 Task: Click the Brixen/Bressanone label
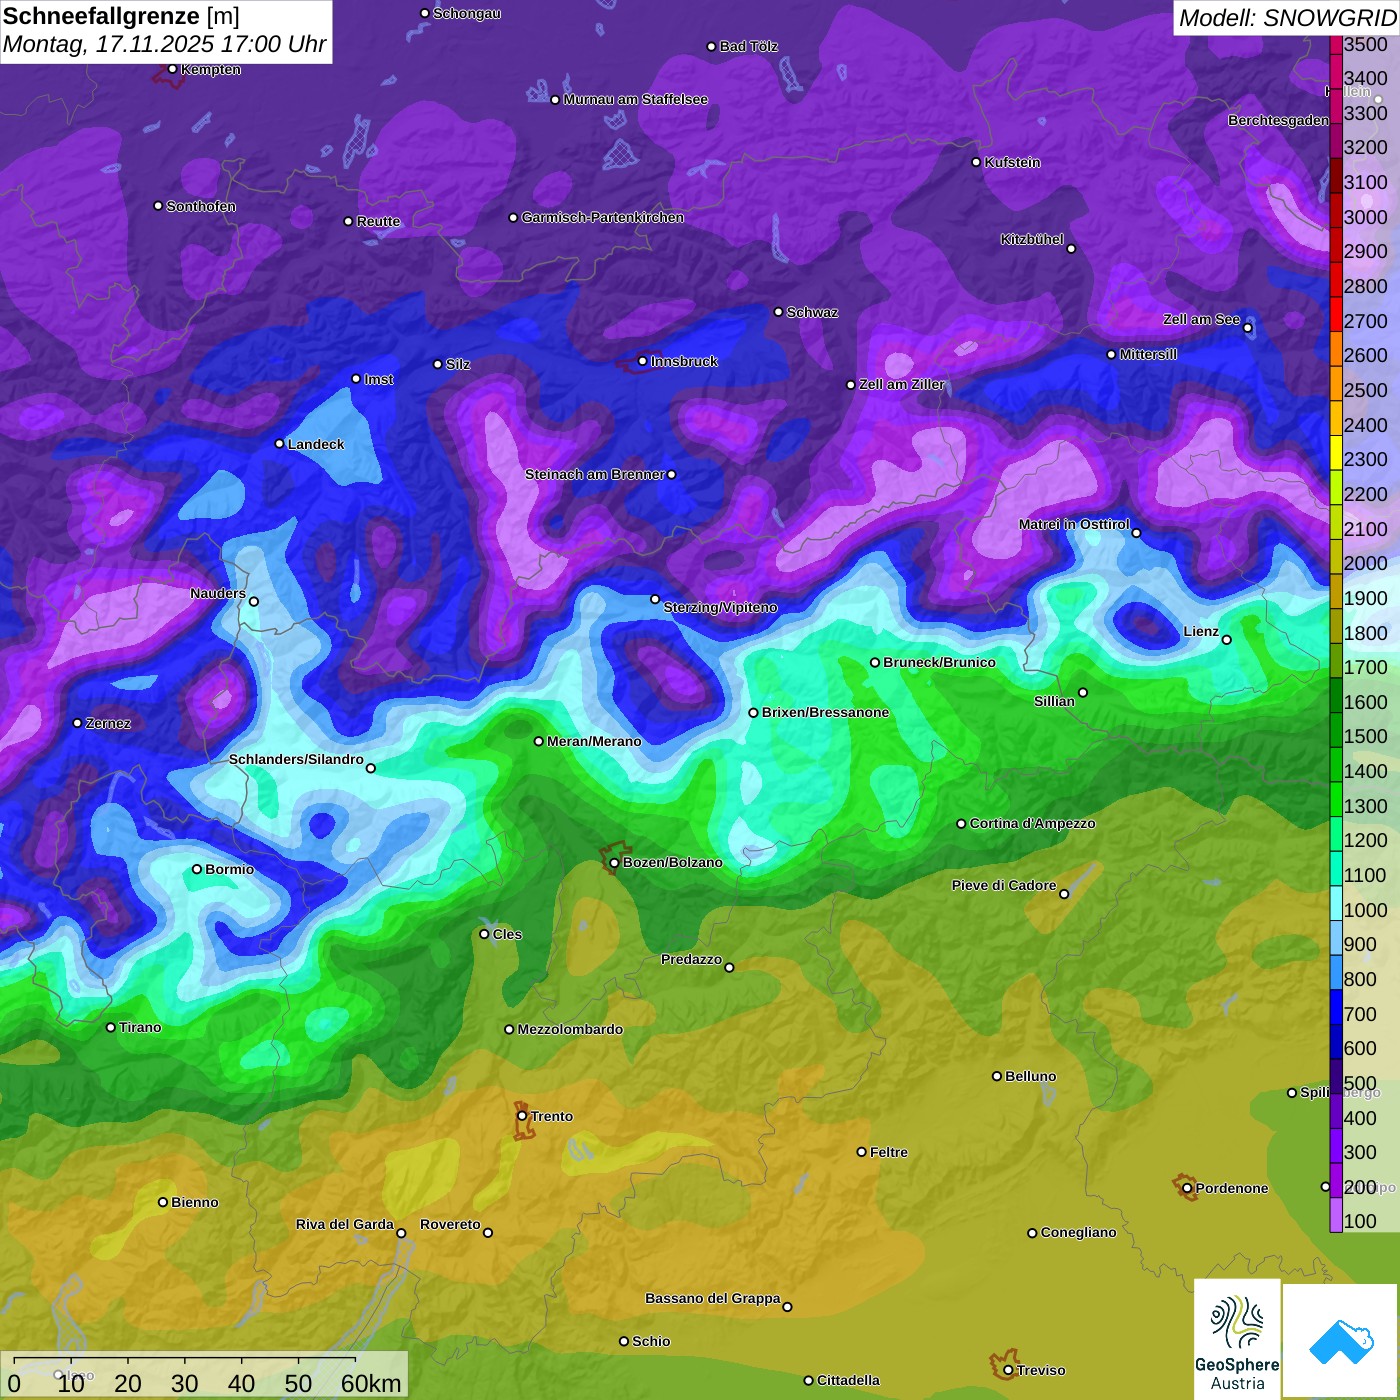point(825,713)
